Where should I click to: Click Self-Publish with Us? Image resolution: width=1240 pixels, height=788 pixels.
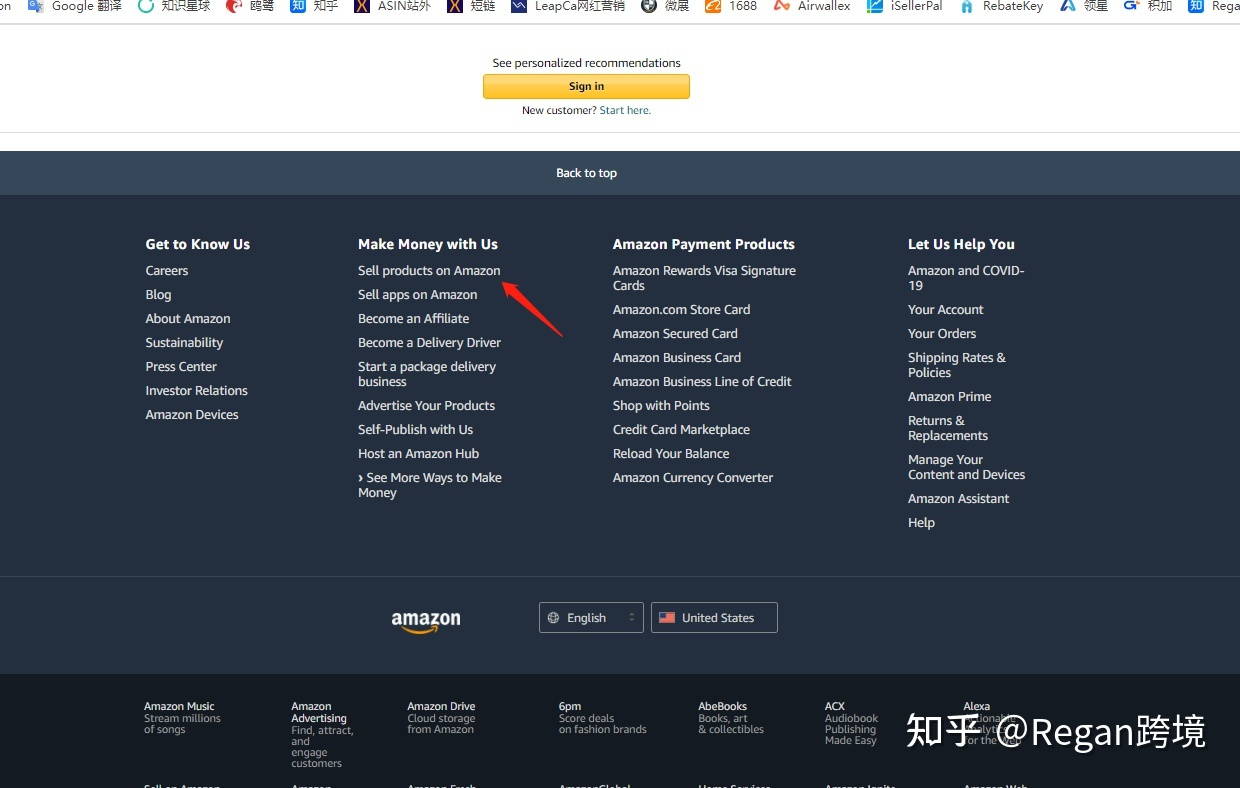coord(415,430)
